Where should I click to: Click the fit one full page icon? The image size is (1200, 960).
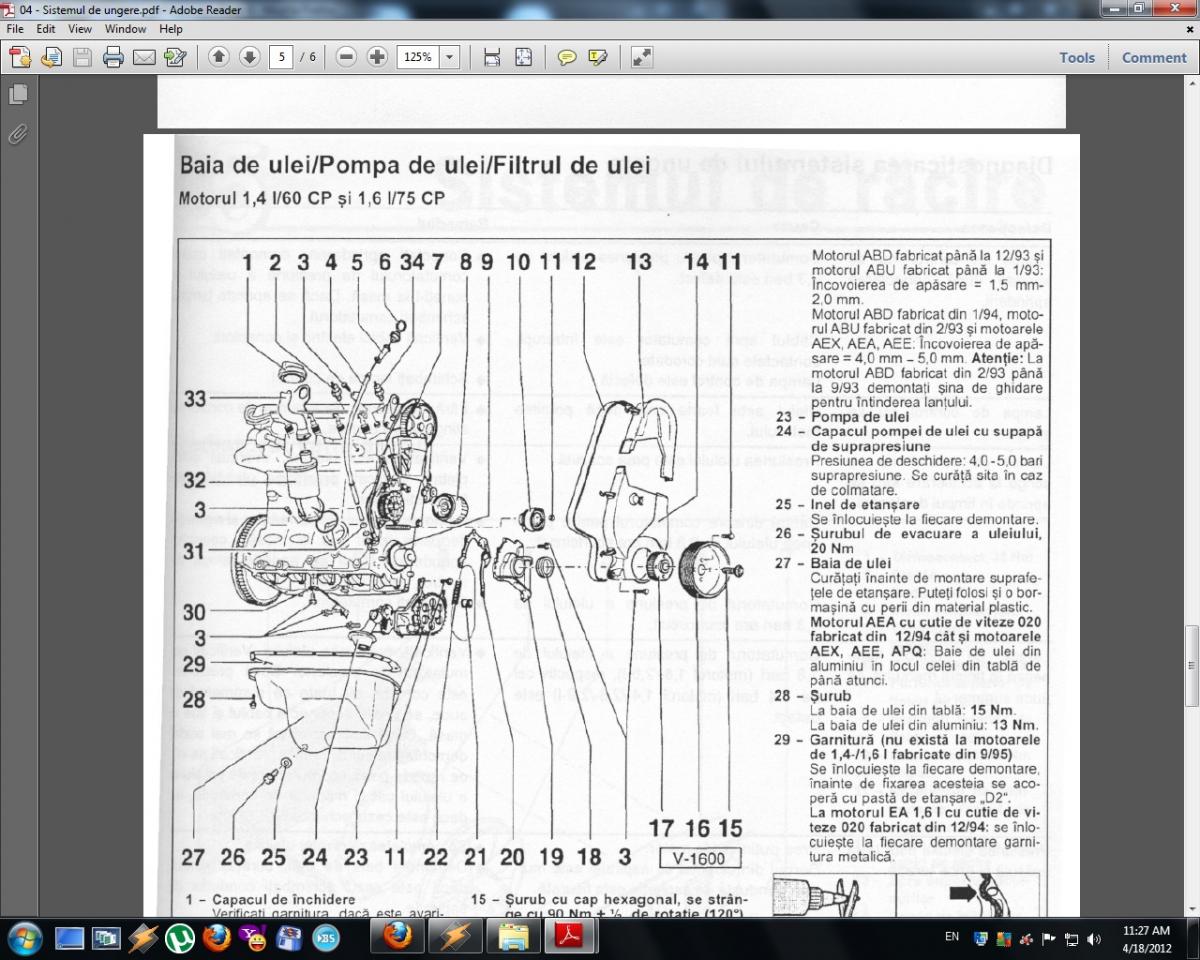(x=523, y=57)
